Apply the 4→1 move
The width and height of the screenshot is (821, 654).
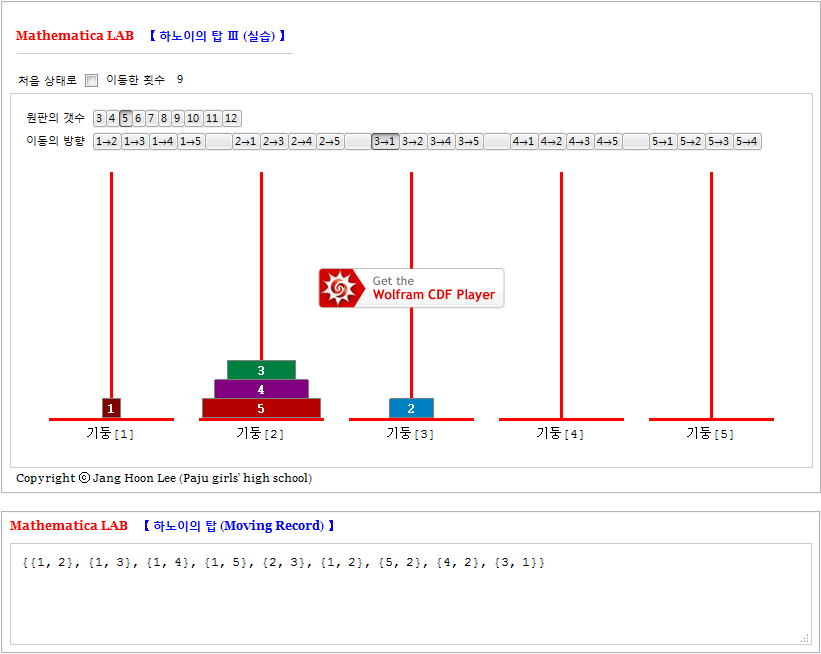tap(524, 141)
